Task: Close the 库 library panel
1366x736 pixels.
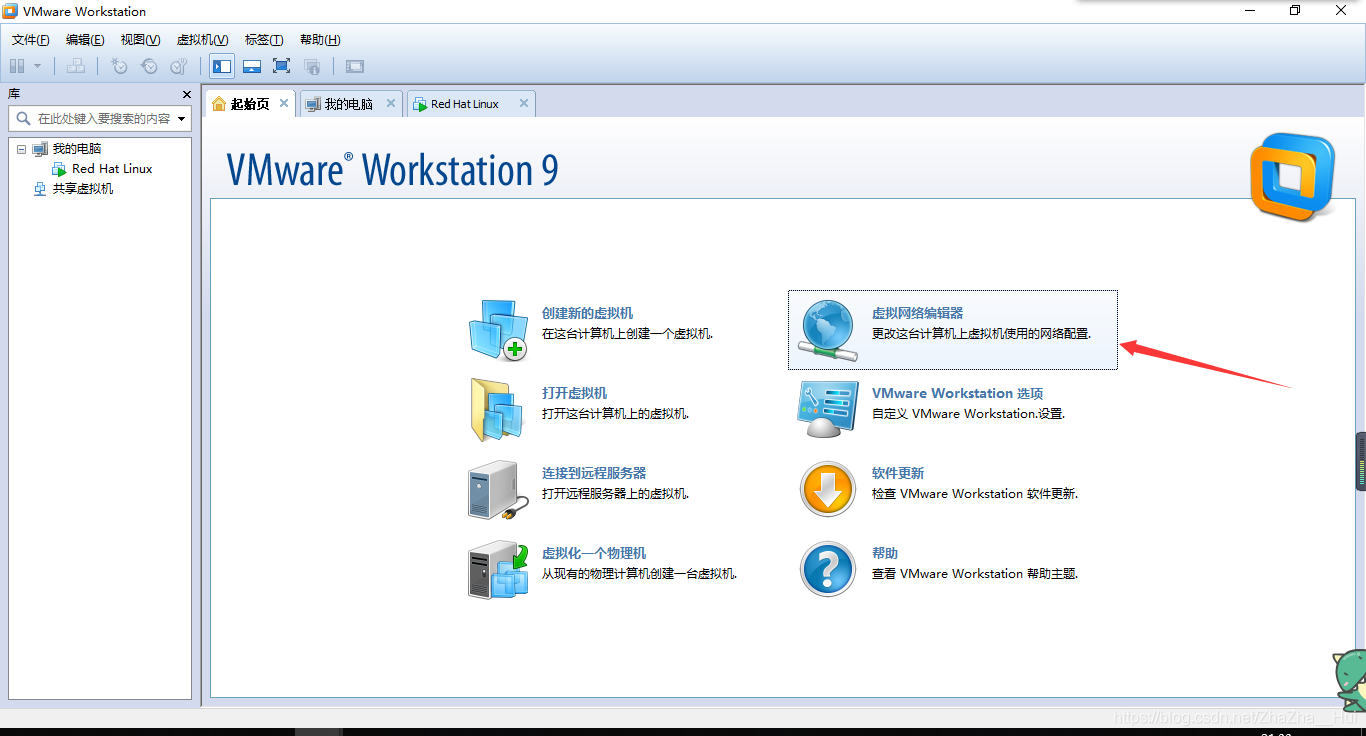Action: [187, 94]
